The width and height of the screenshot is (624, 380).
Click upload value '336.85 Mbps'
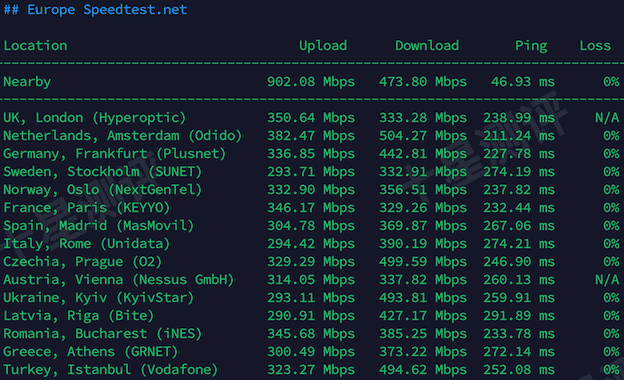coord(311,154)
